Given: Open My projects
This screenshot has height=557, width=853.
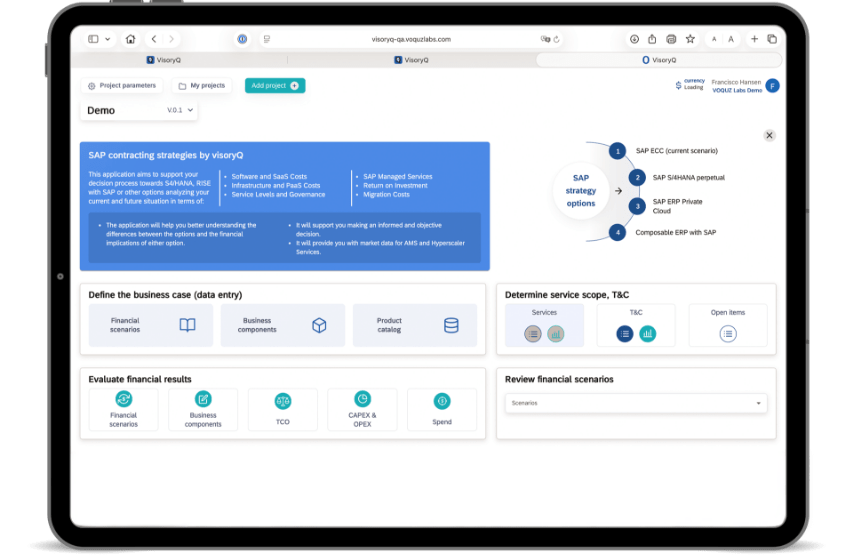Looking at the screenshot, I should click(x=202, y=85).
